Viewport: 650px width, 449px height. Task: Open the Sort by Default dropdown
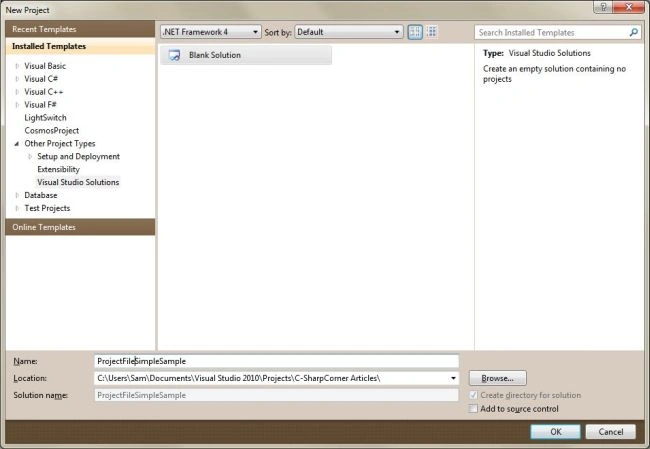pos(349,32)
